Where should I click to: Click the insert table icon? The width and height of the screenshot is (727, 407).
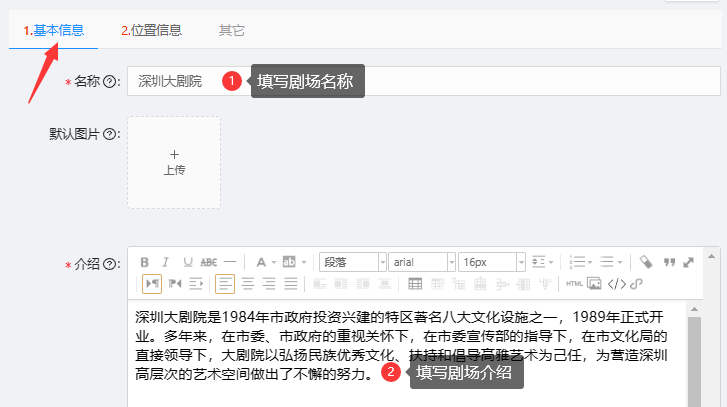click(x=415, y=284)
